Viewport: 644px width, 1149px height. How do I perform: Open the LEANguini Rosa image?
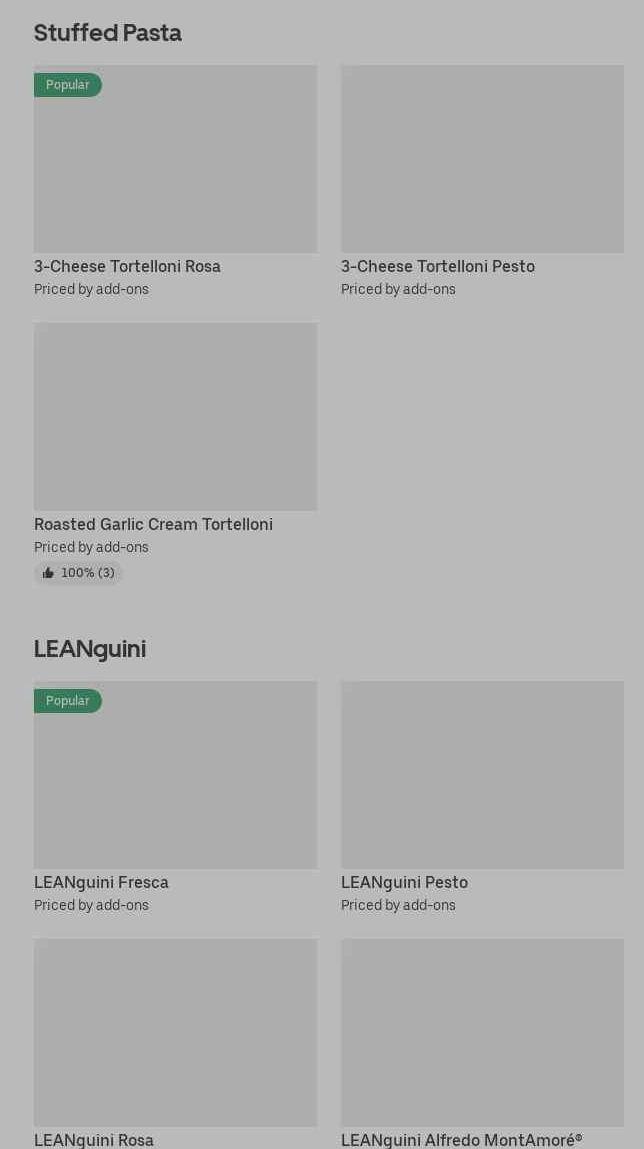point(175,1032)
